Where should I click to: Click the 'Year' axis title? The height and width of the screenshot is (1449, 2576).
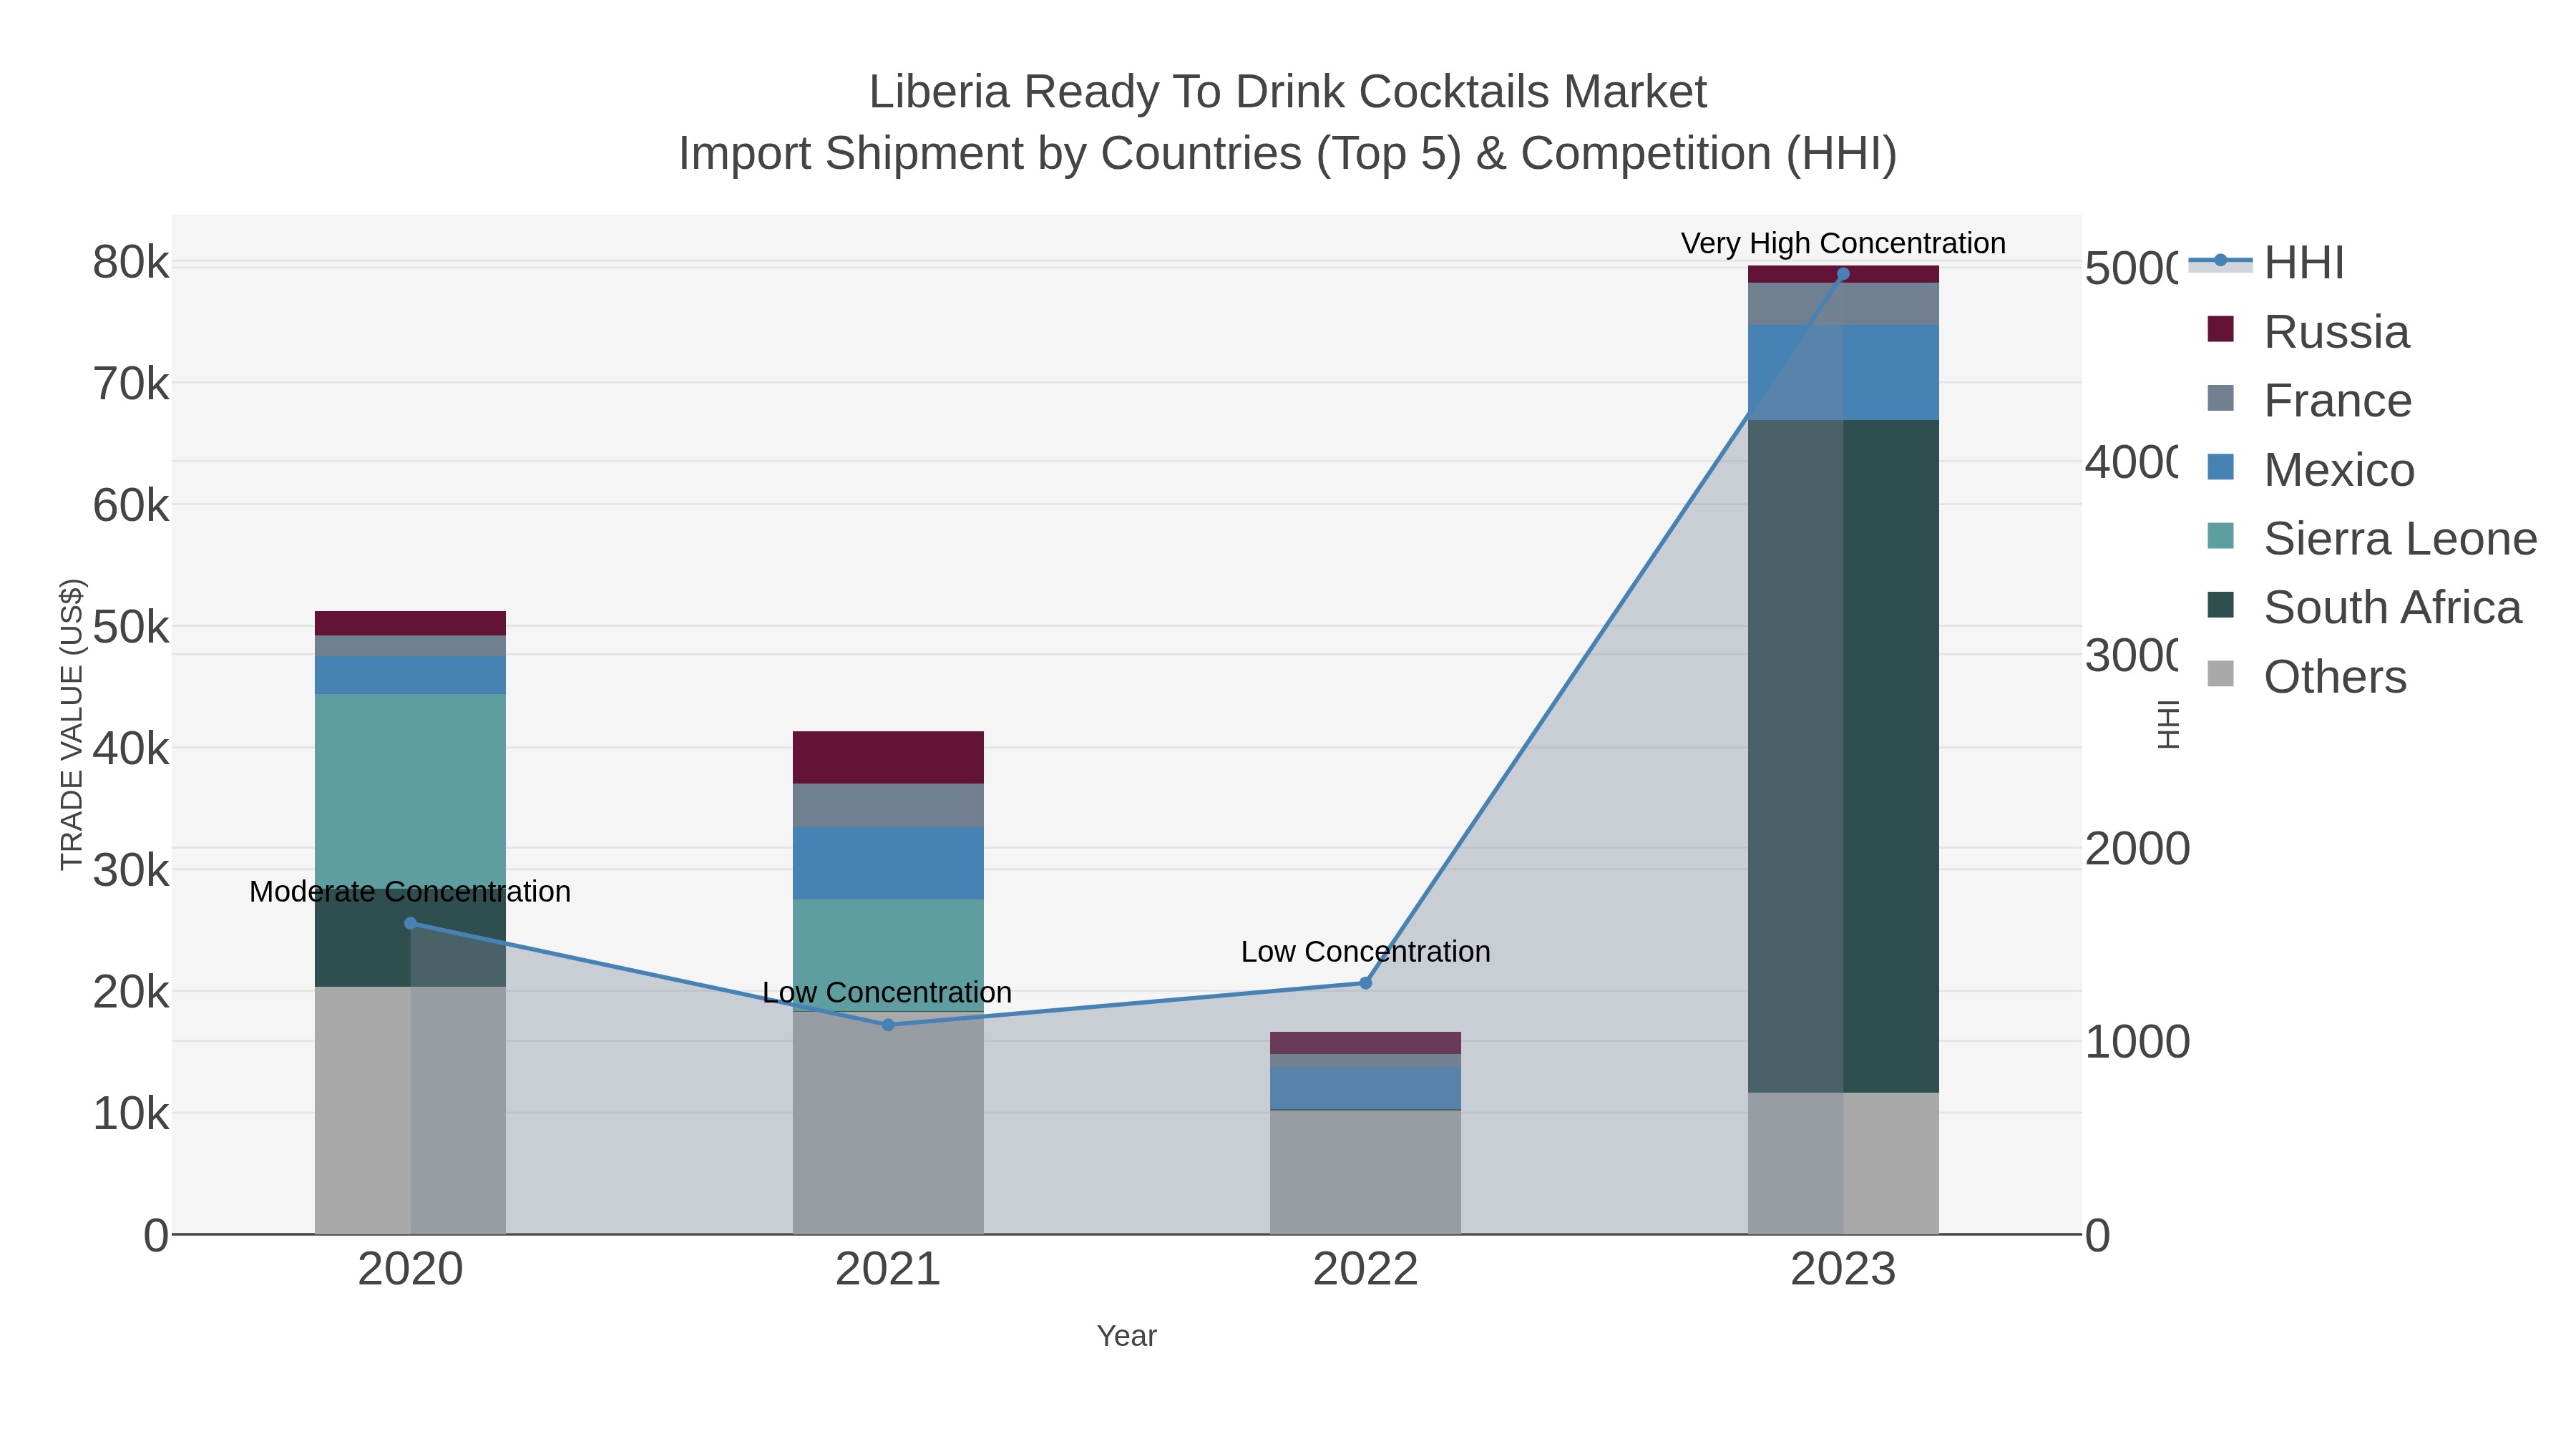tap(1126, 1336)
